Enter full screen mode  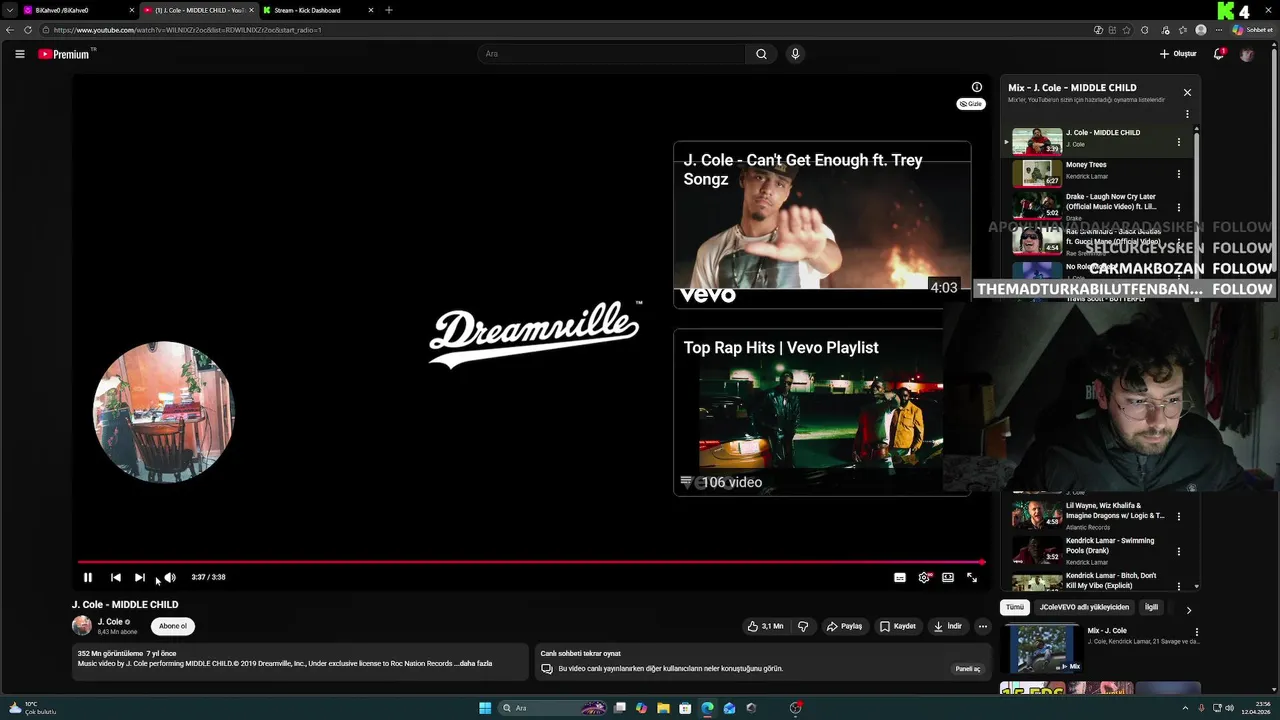point(972,577)
